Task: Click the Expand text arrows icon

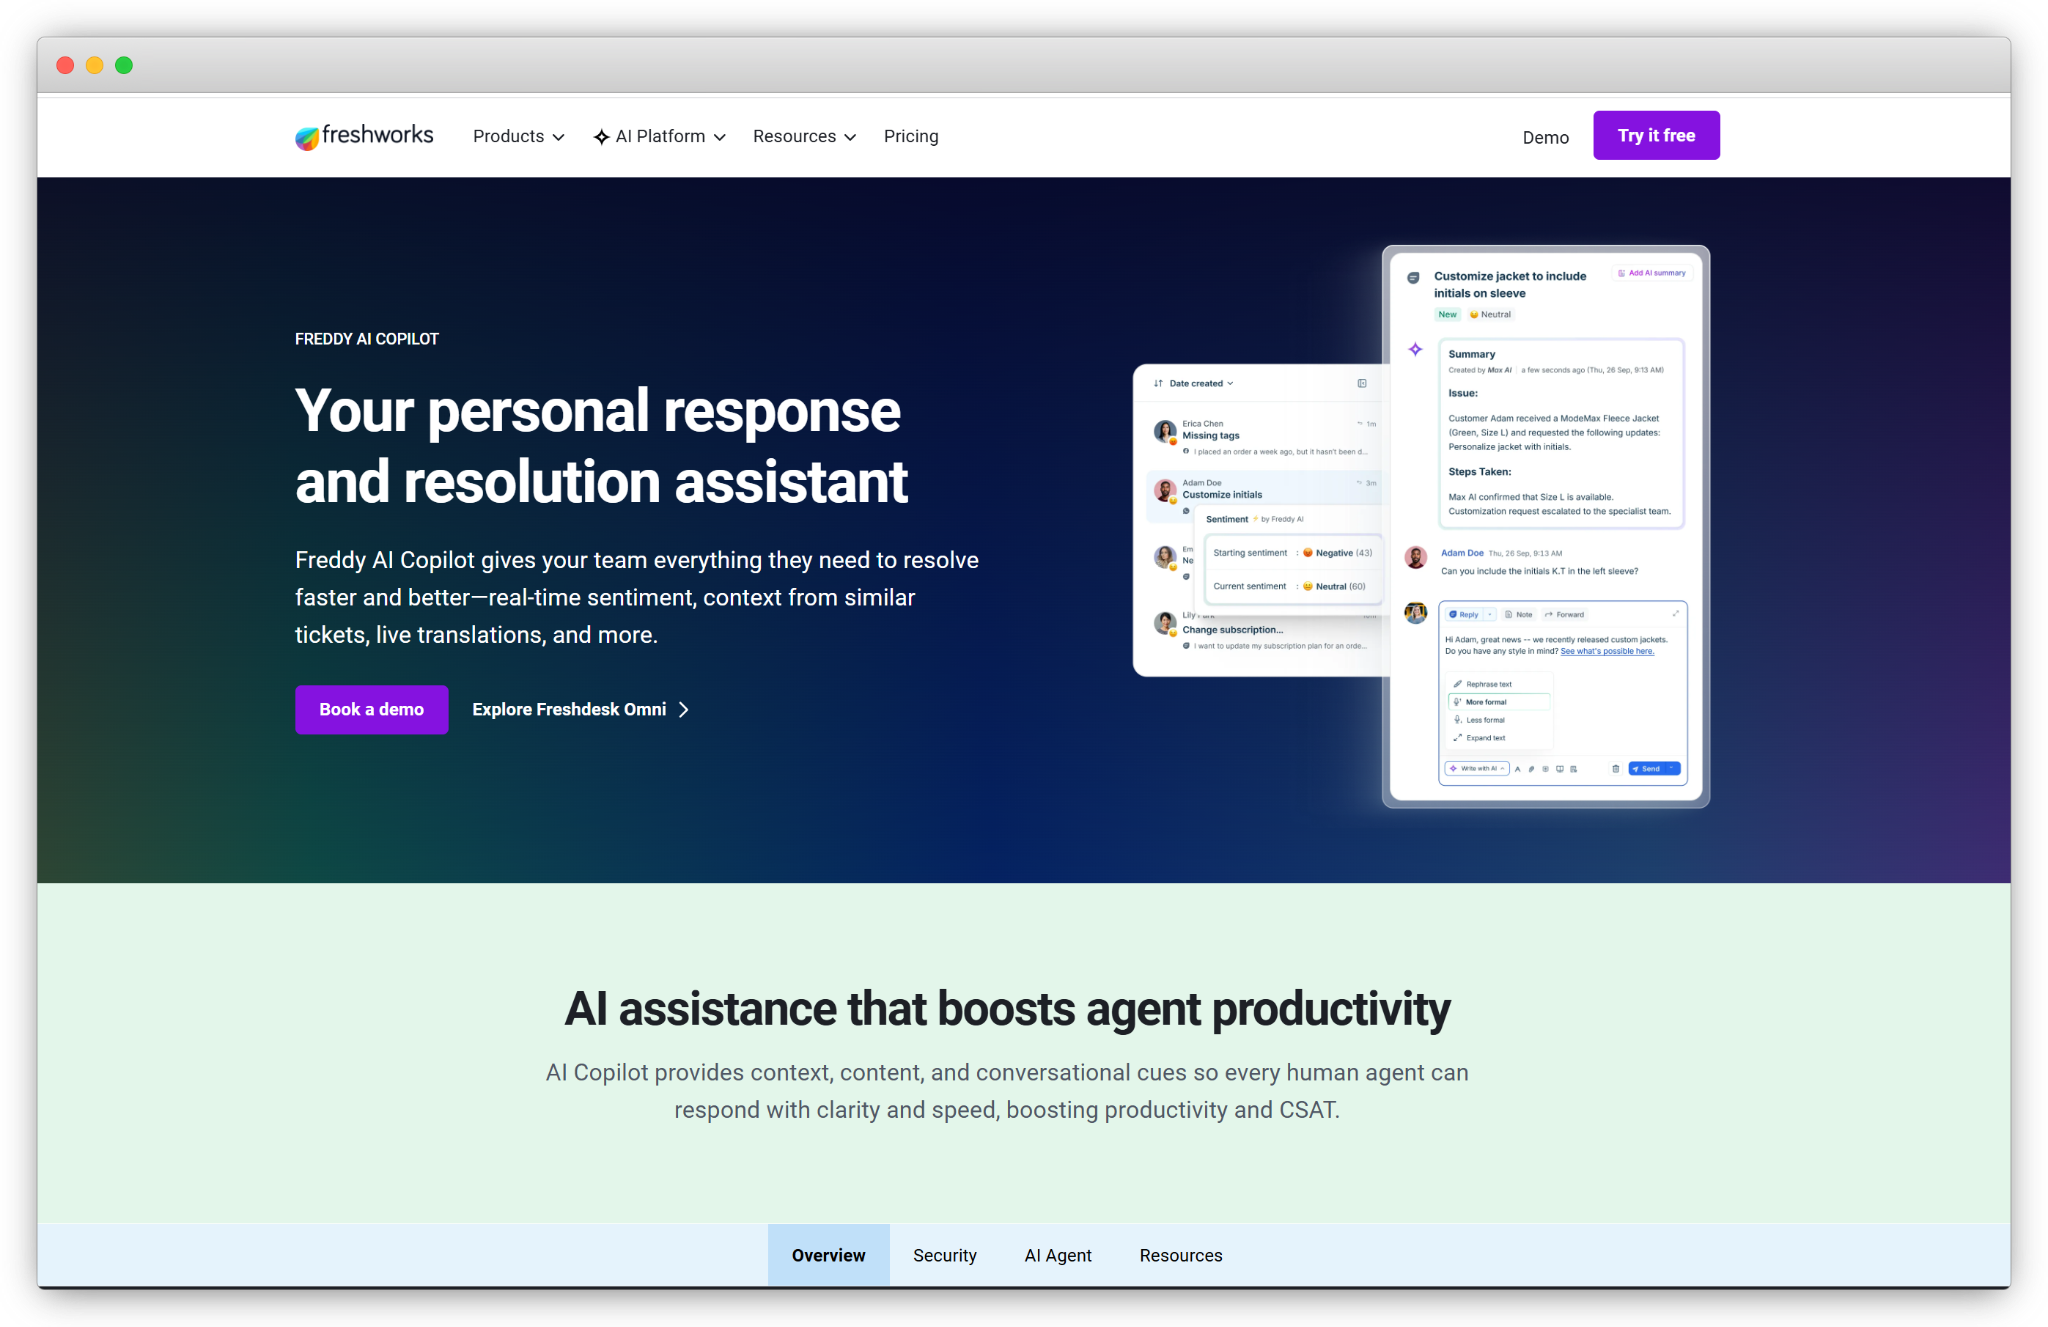Action: tap(1458, 738)
